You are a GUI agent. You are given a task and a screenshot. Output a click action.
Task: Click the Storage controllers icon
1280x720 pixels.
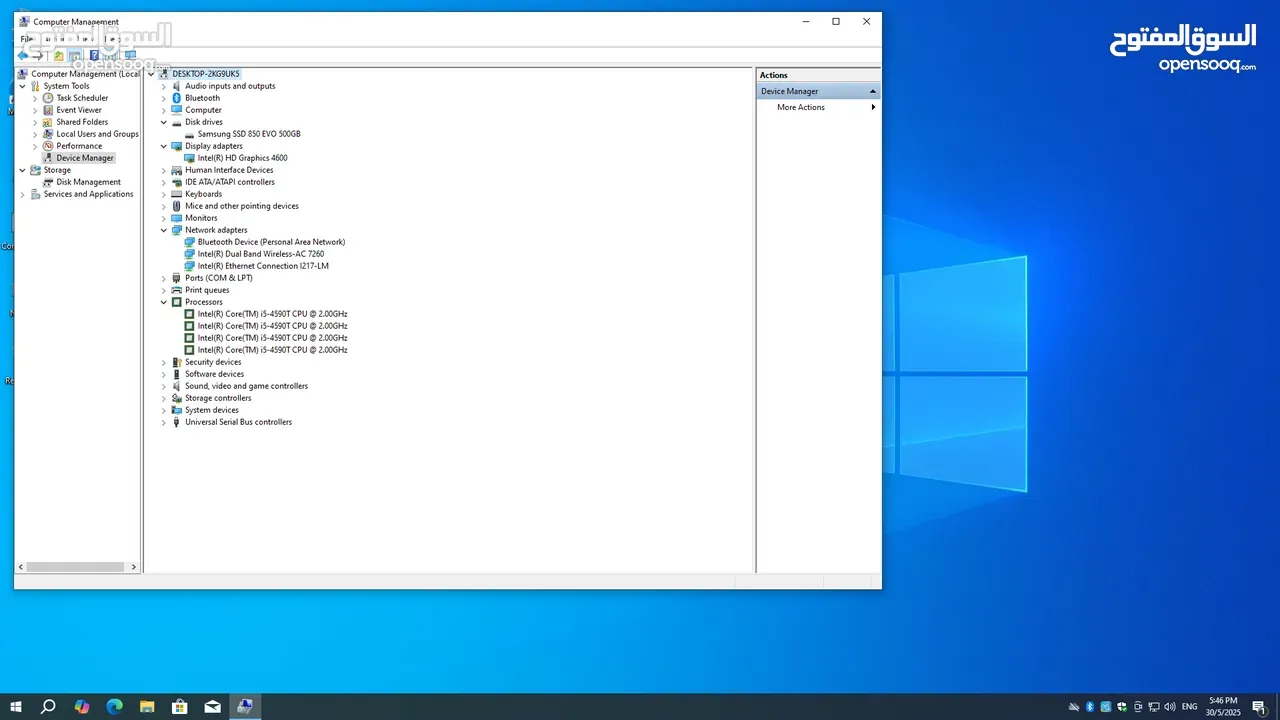[x=177, y=398]
